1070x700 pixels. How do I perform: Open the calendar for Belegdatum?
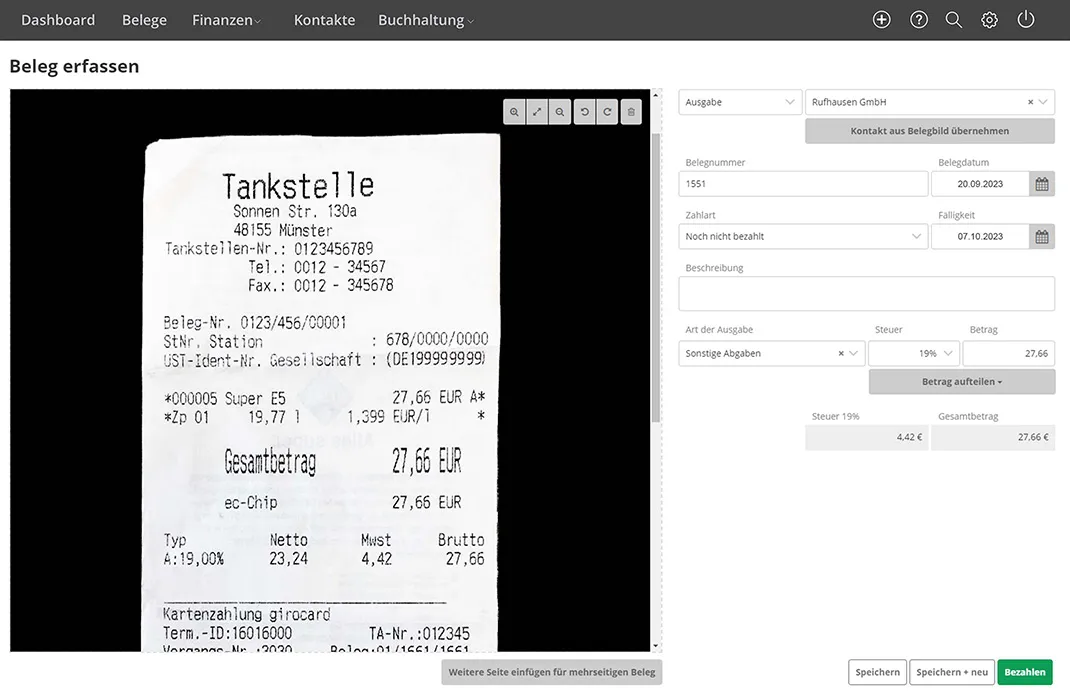(1042, 184)
